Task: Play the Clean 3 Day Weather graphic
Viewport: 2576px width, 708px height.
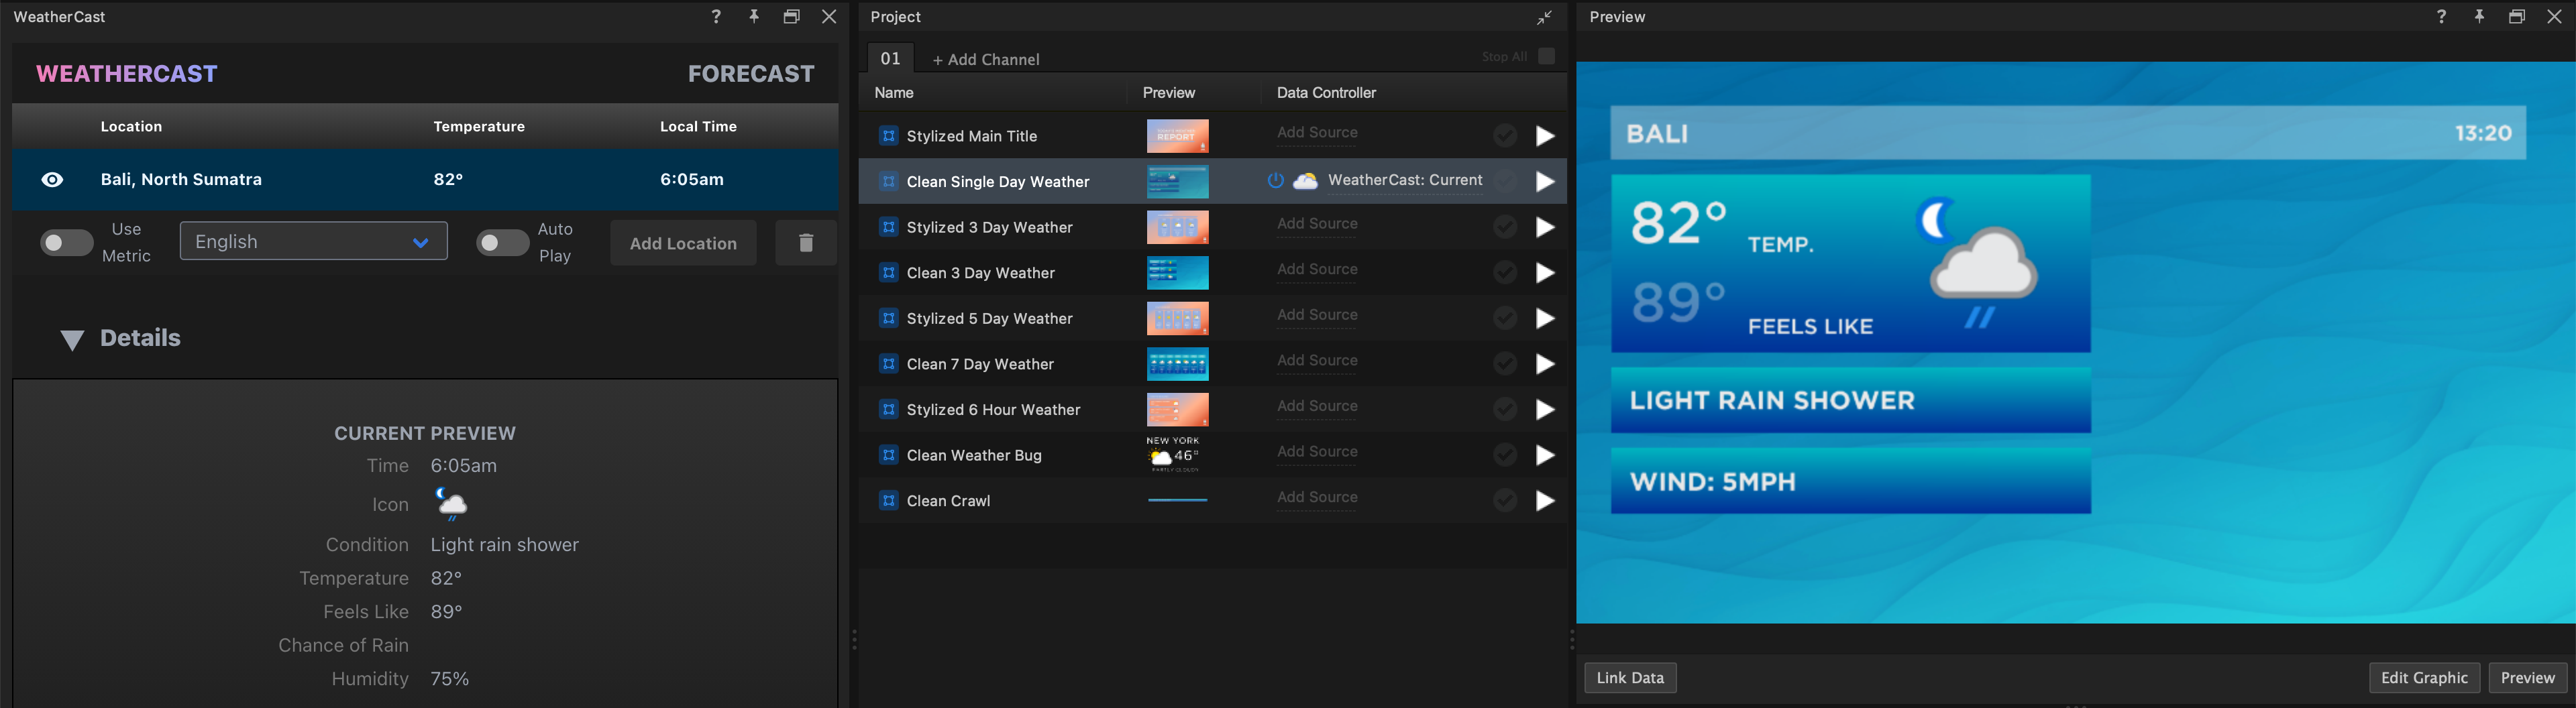Action: pos(1545,272)
